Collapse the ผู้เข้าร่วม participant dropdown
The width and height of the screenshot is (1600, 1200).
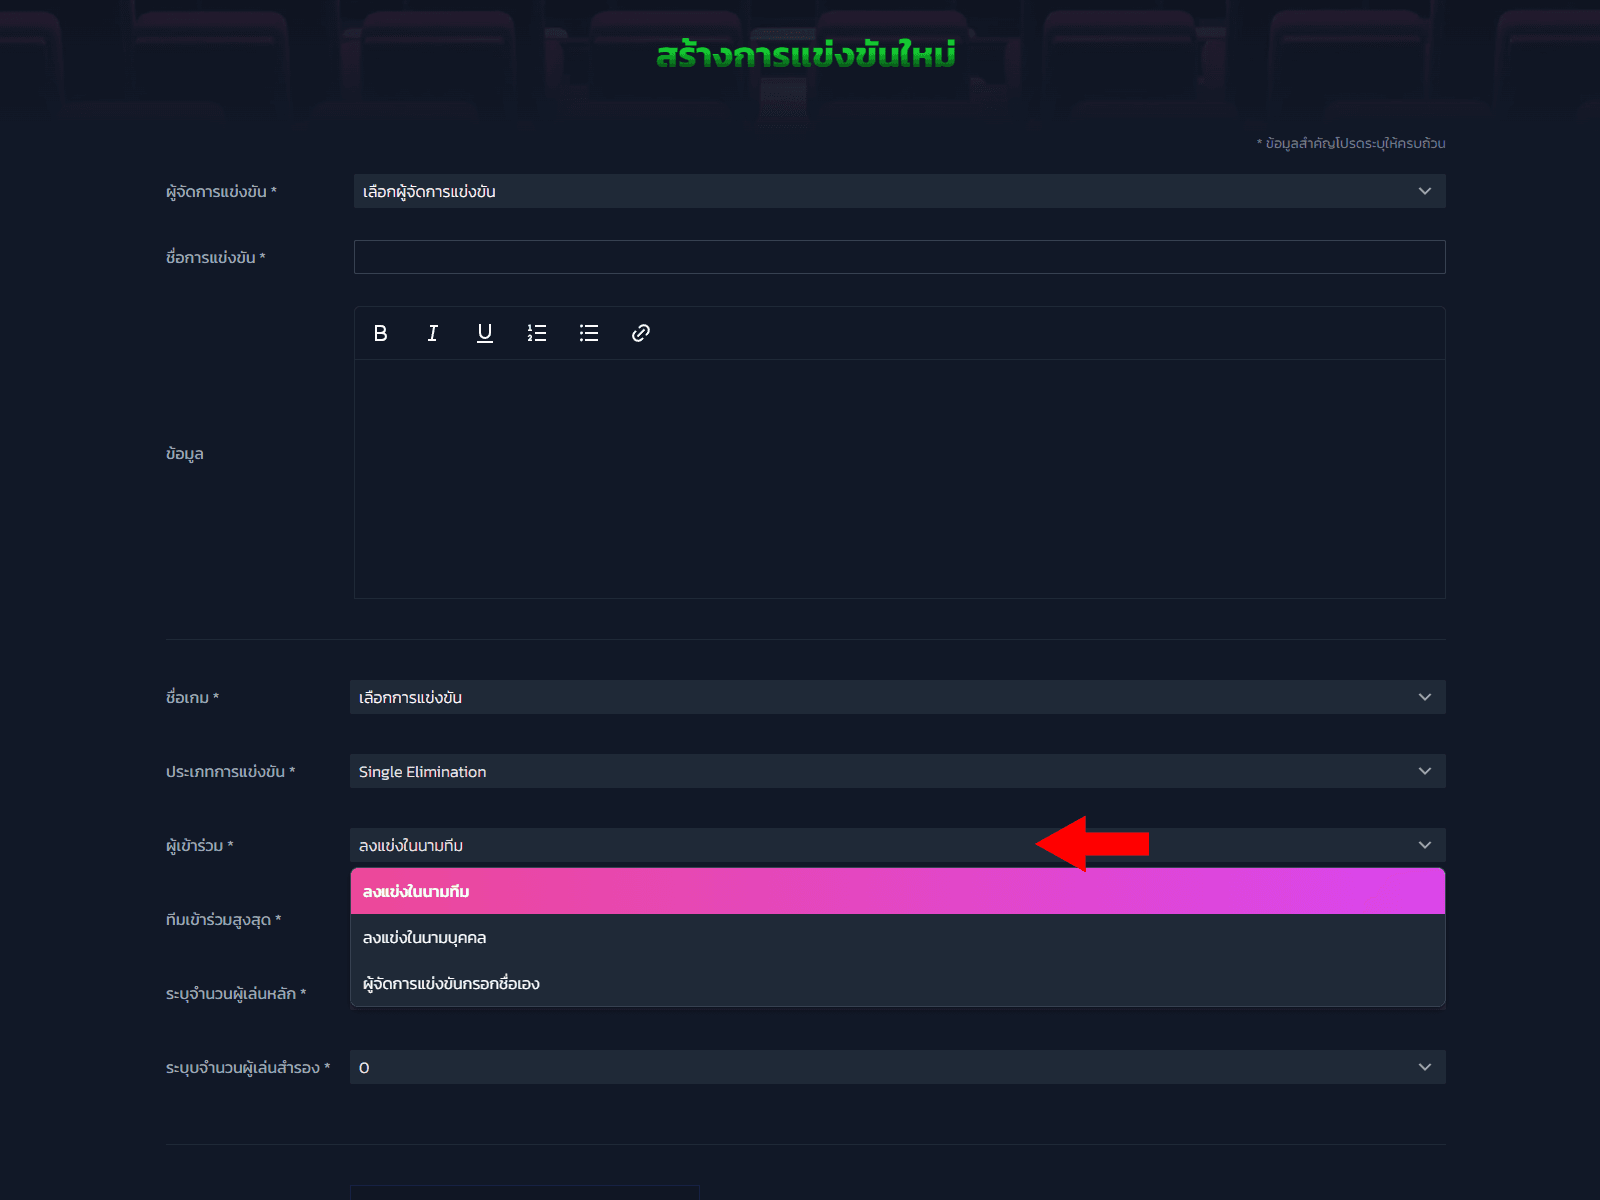[897, 845]
